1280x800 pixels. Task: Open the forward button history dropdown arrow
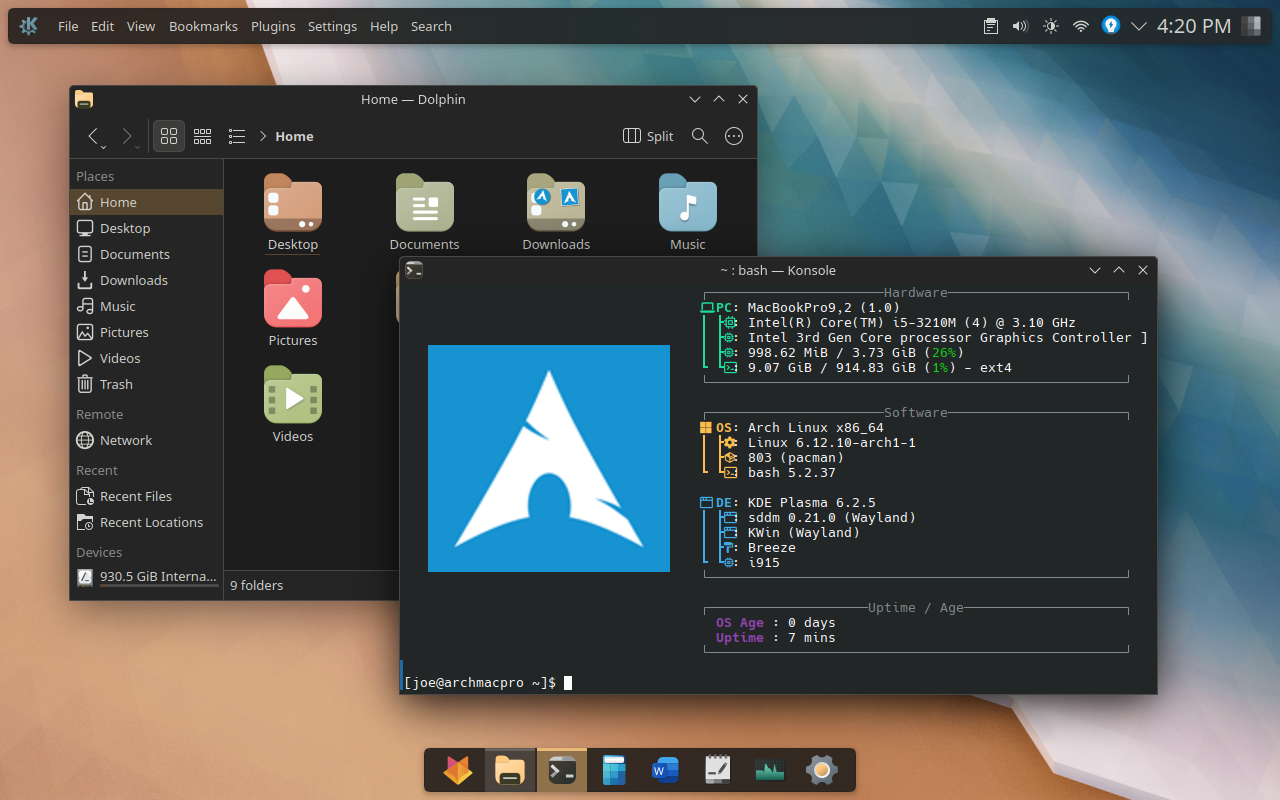coord(137,147)
